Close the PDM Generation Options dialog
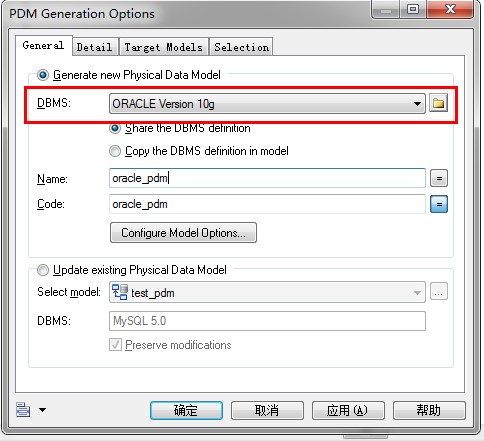Image resolution: width=484 pixels, height=441 pixels. (x=451, y=9)
